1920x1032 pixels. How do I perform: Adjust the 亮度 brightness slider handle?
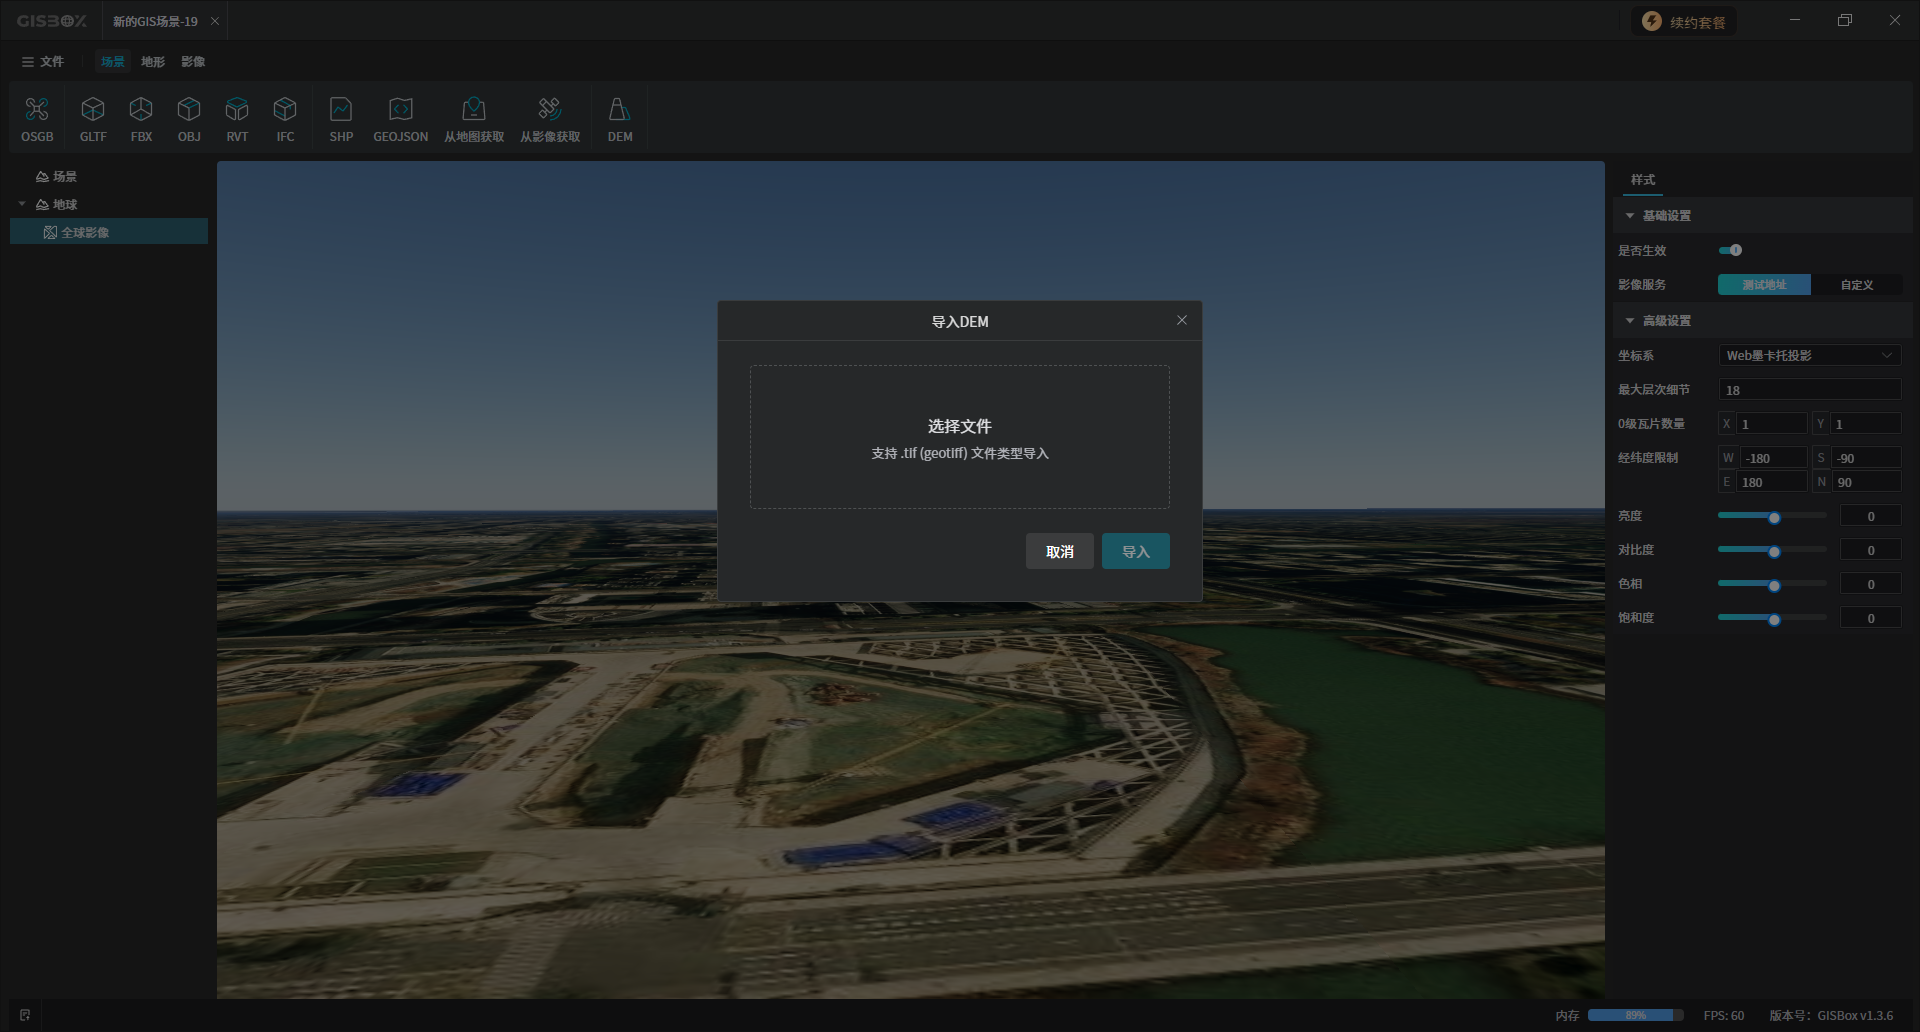click(x=1774, y=518)
